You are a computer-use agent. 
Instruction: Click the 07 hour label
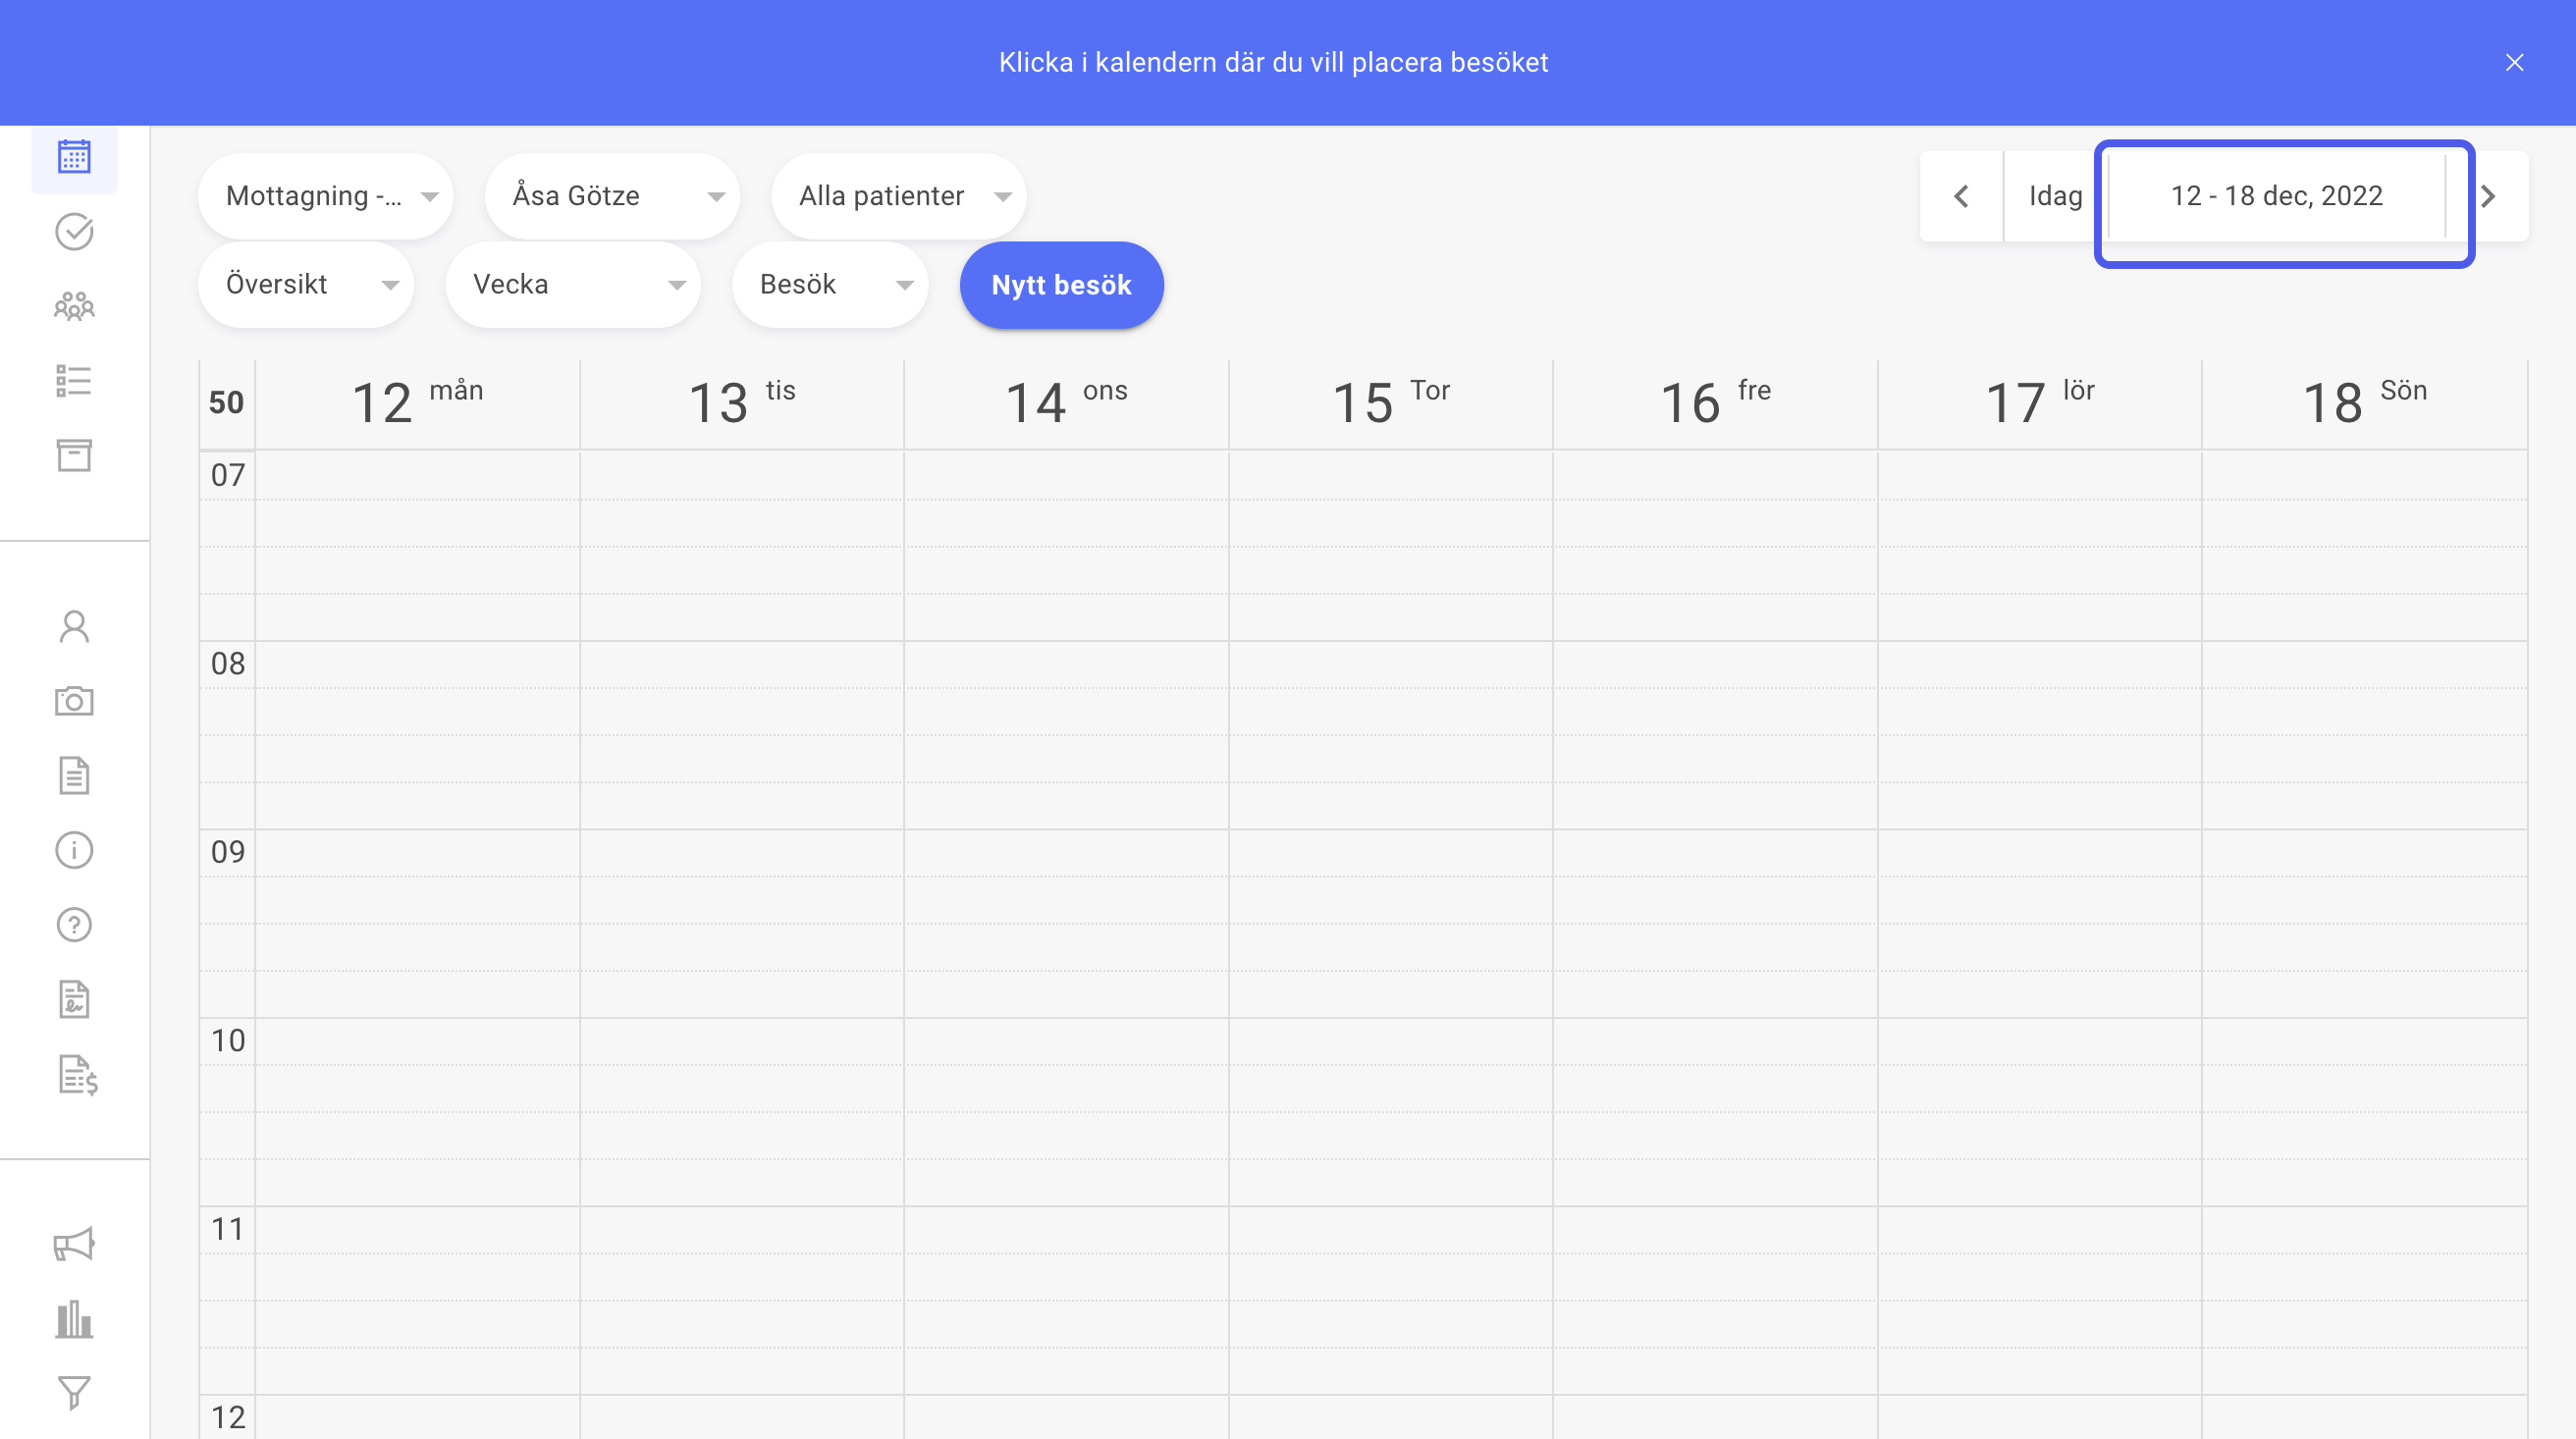[228, 475]
